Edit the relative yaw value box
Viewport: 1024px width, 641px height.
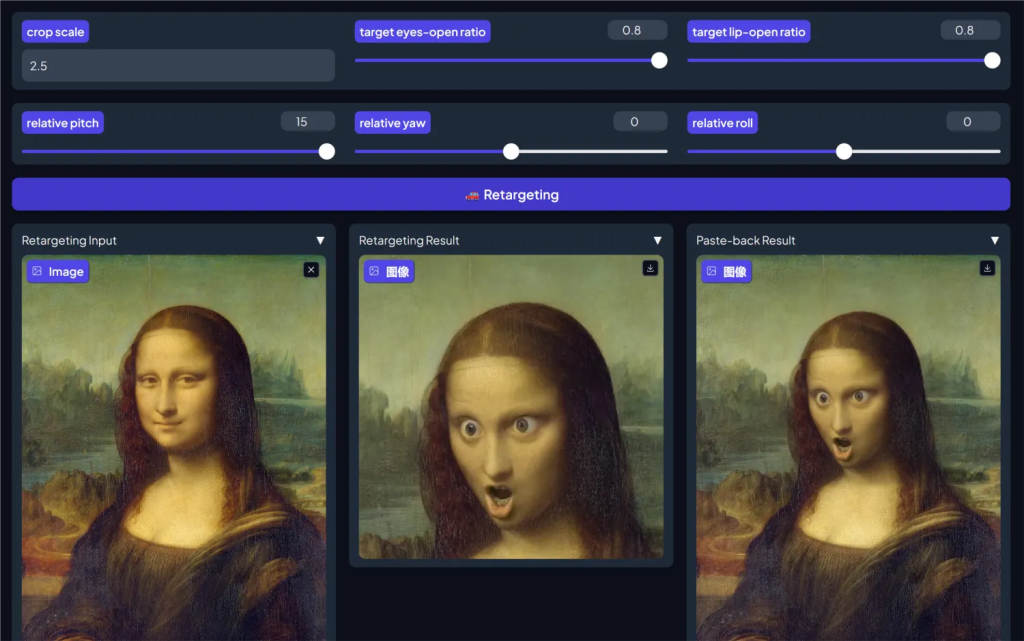(x=640, y=121)
